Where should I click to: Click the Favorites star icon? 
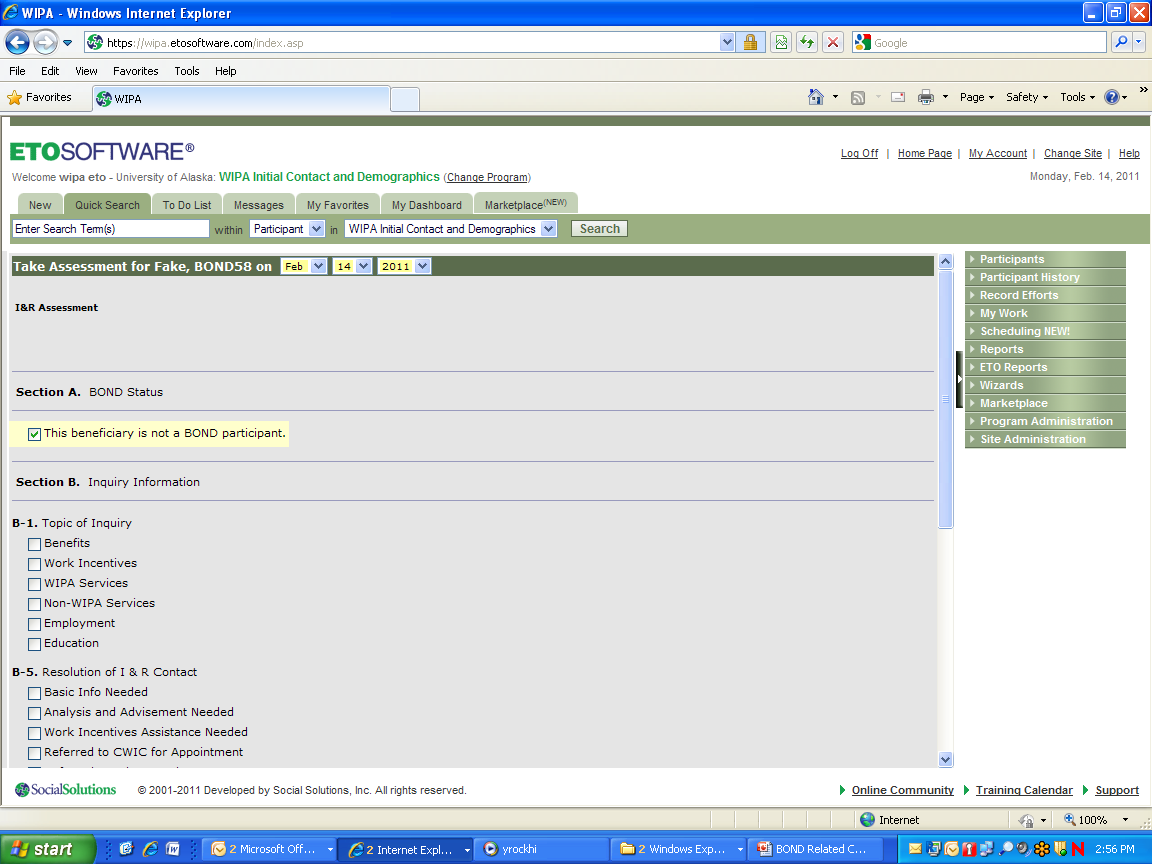[14, 97]
